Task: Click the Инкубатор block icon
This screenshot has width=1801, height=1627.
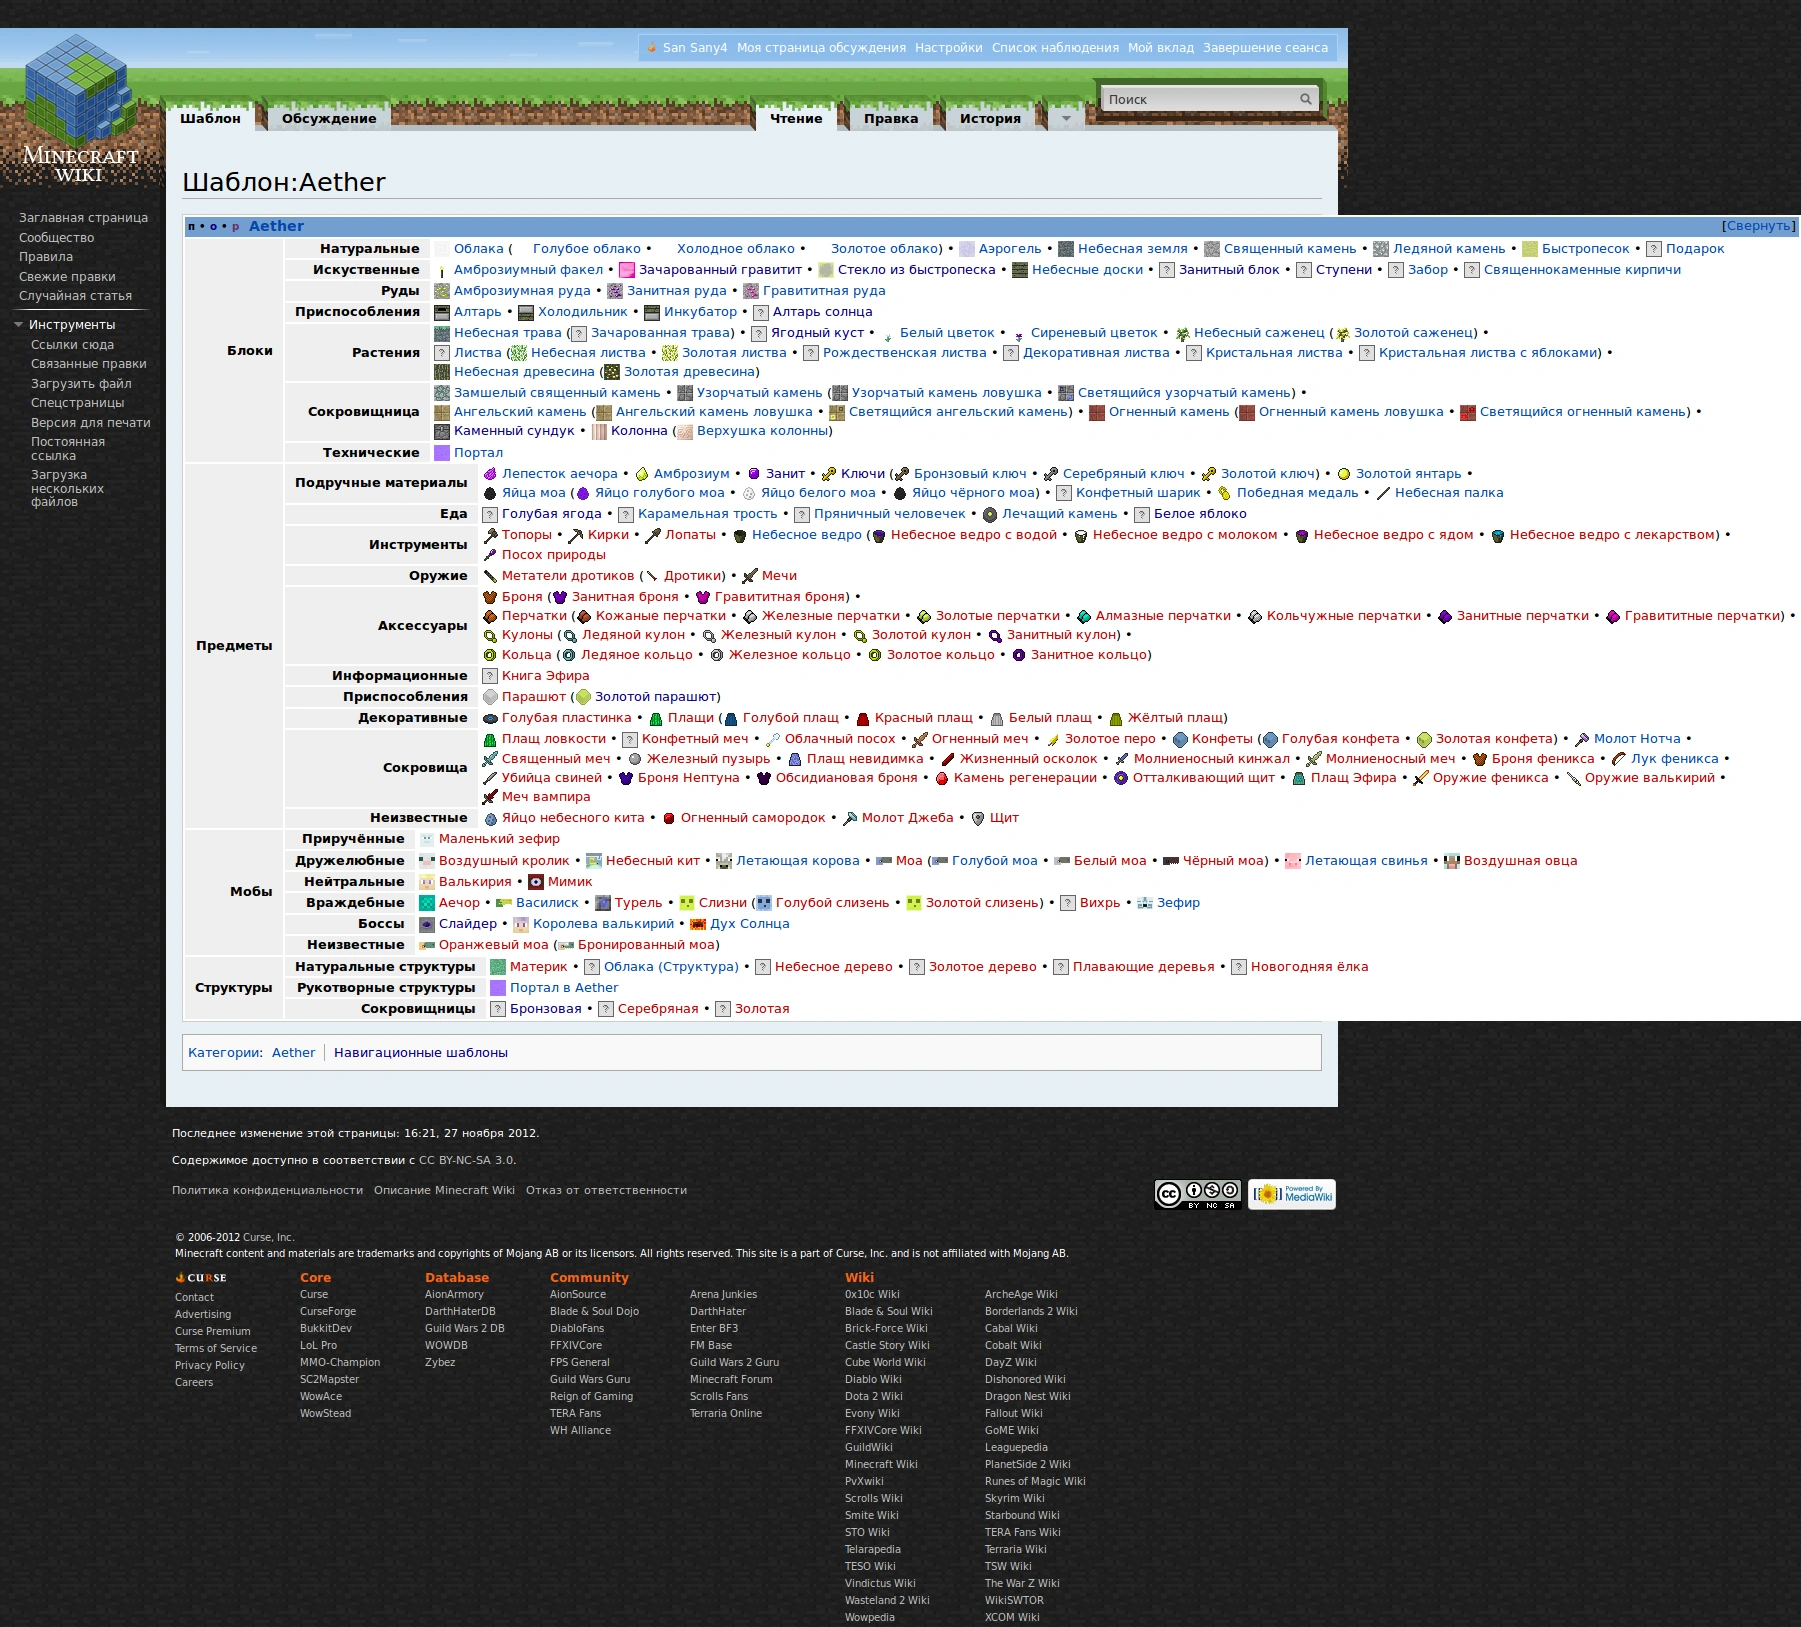Action: click(652, 312)
